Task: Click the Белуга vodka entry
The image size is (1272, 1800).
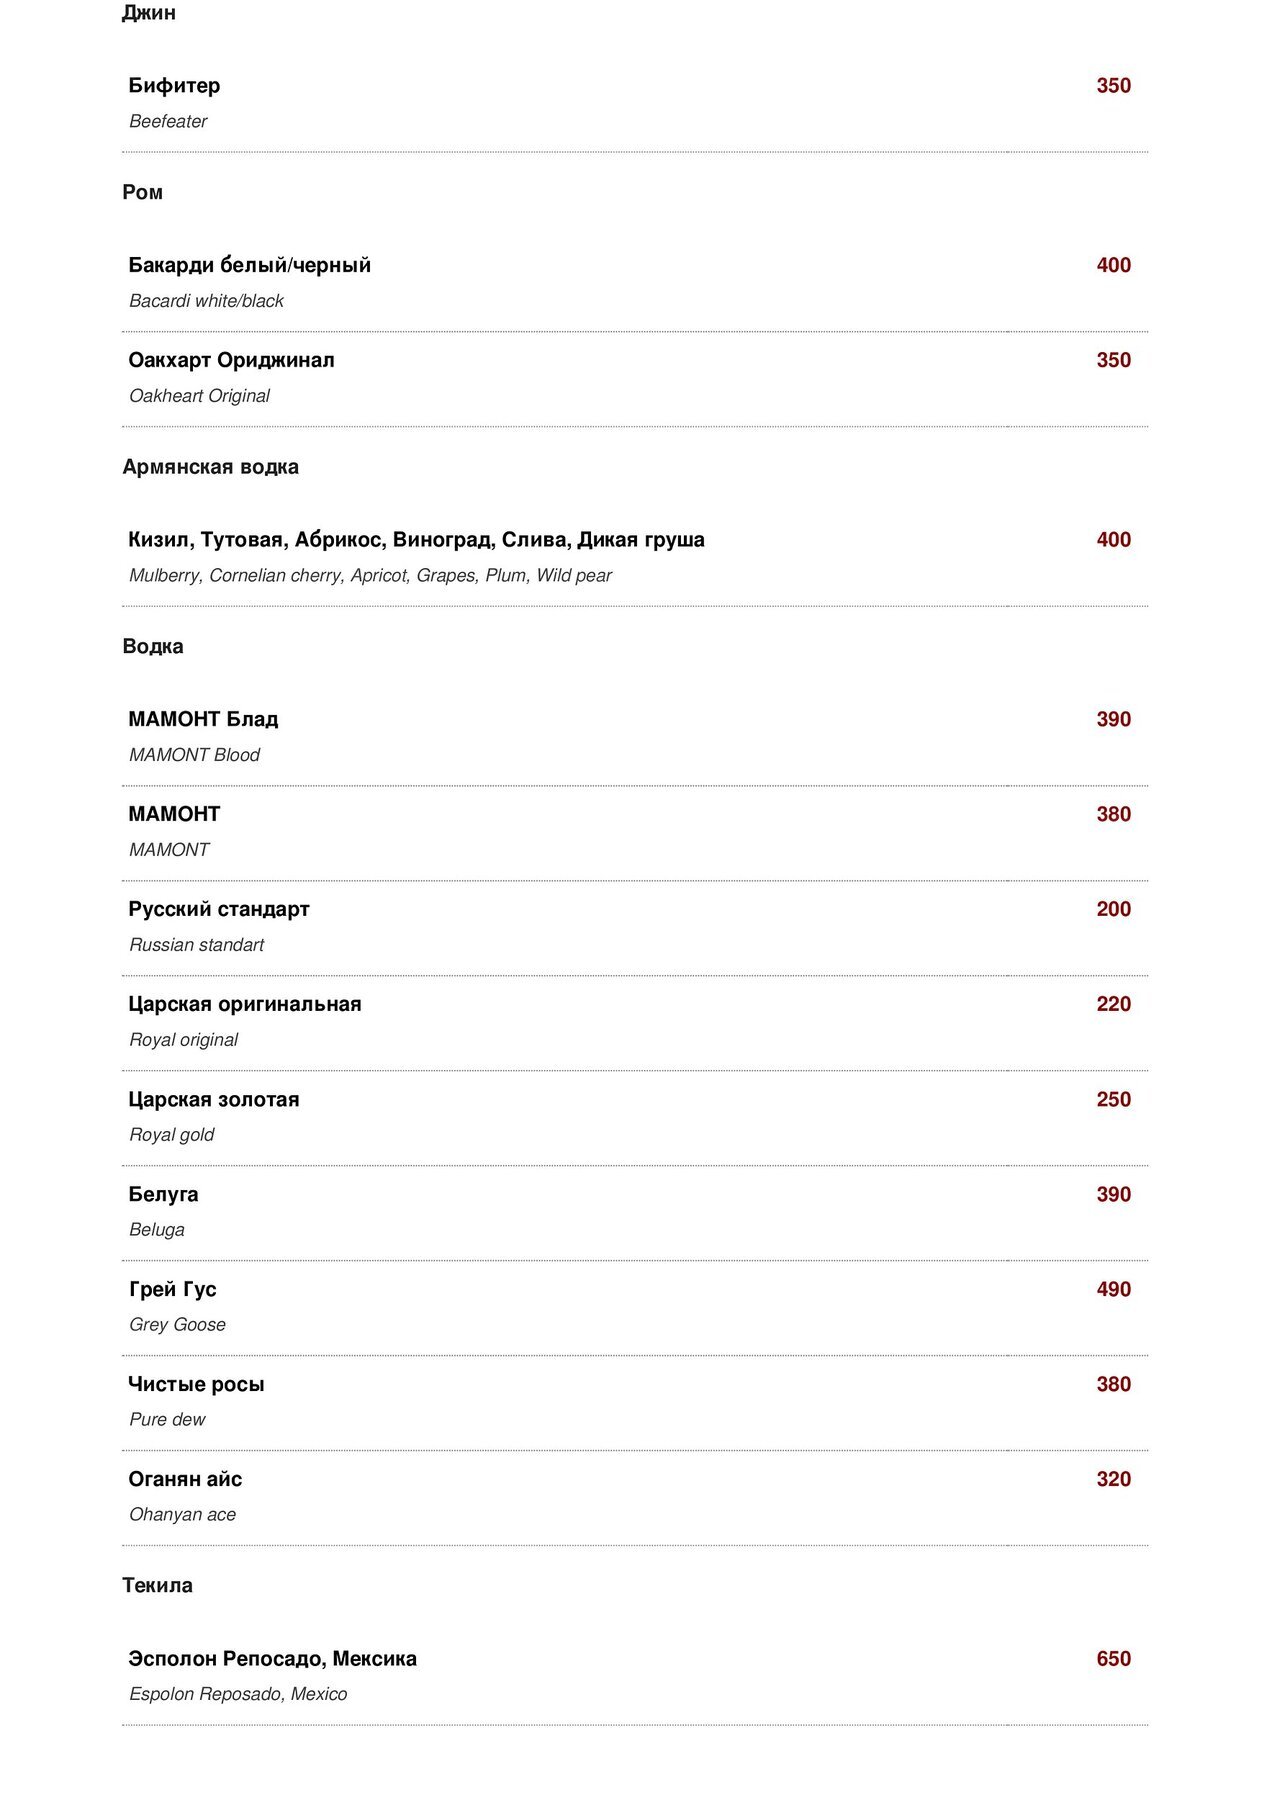Action: [x=163, y=1194]
